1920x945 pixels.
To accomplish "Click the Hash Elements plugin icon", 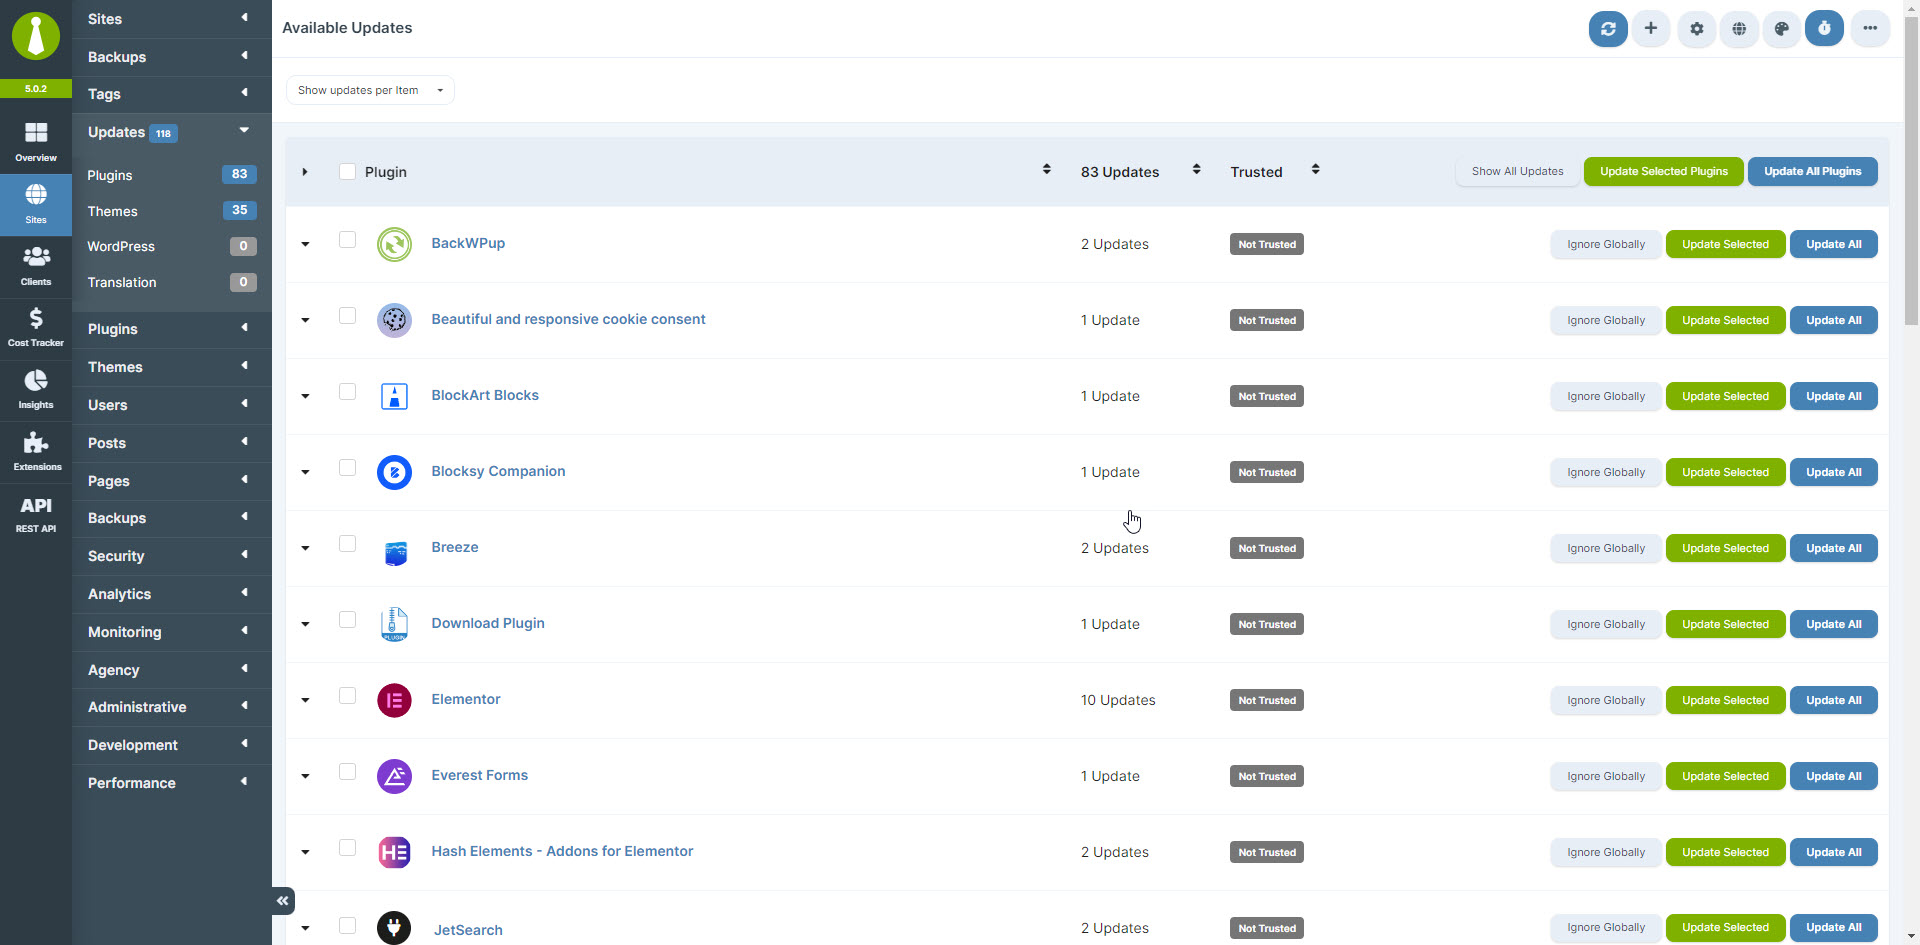I will pyautogui.click(x=394, y=852).
